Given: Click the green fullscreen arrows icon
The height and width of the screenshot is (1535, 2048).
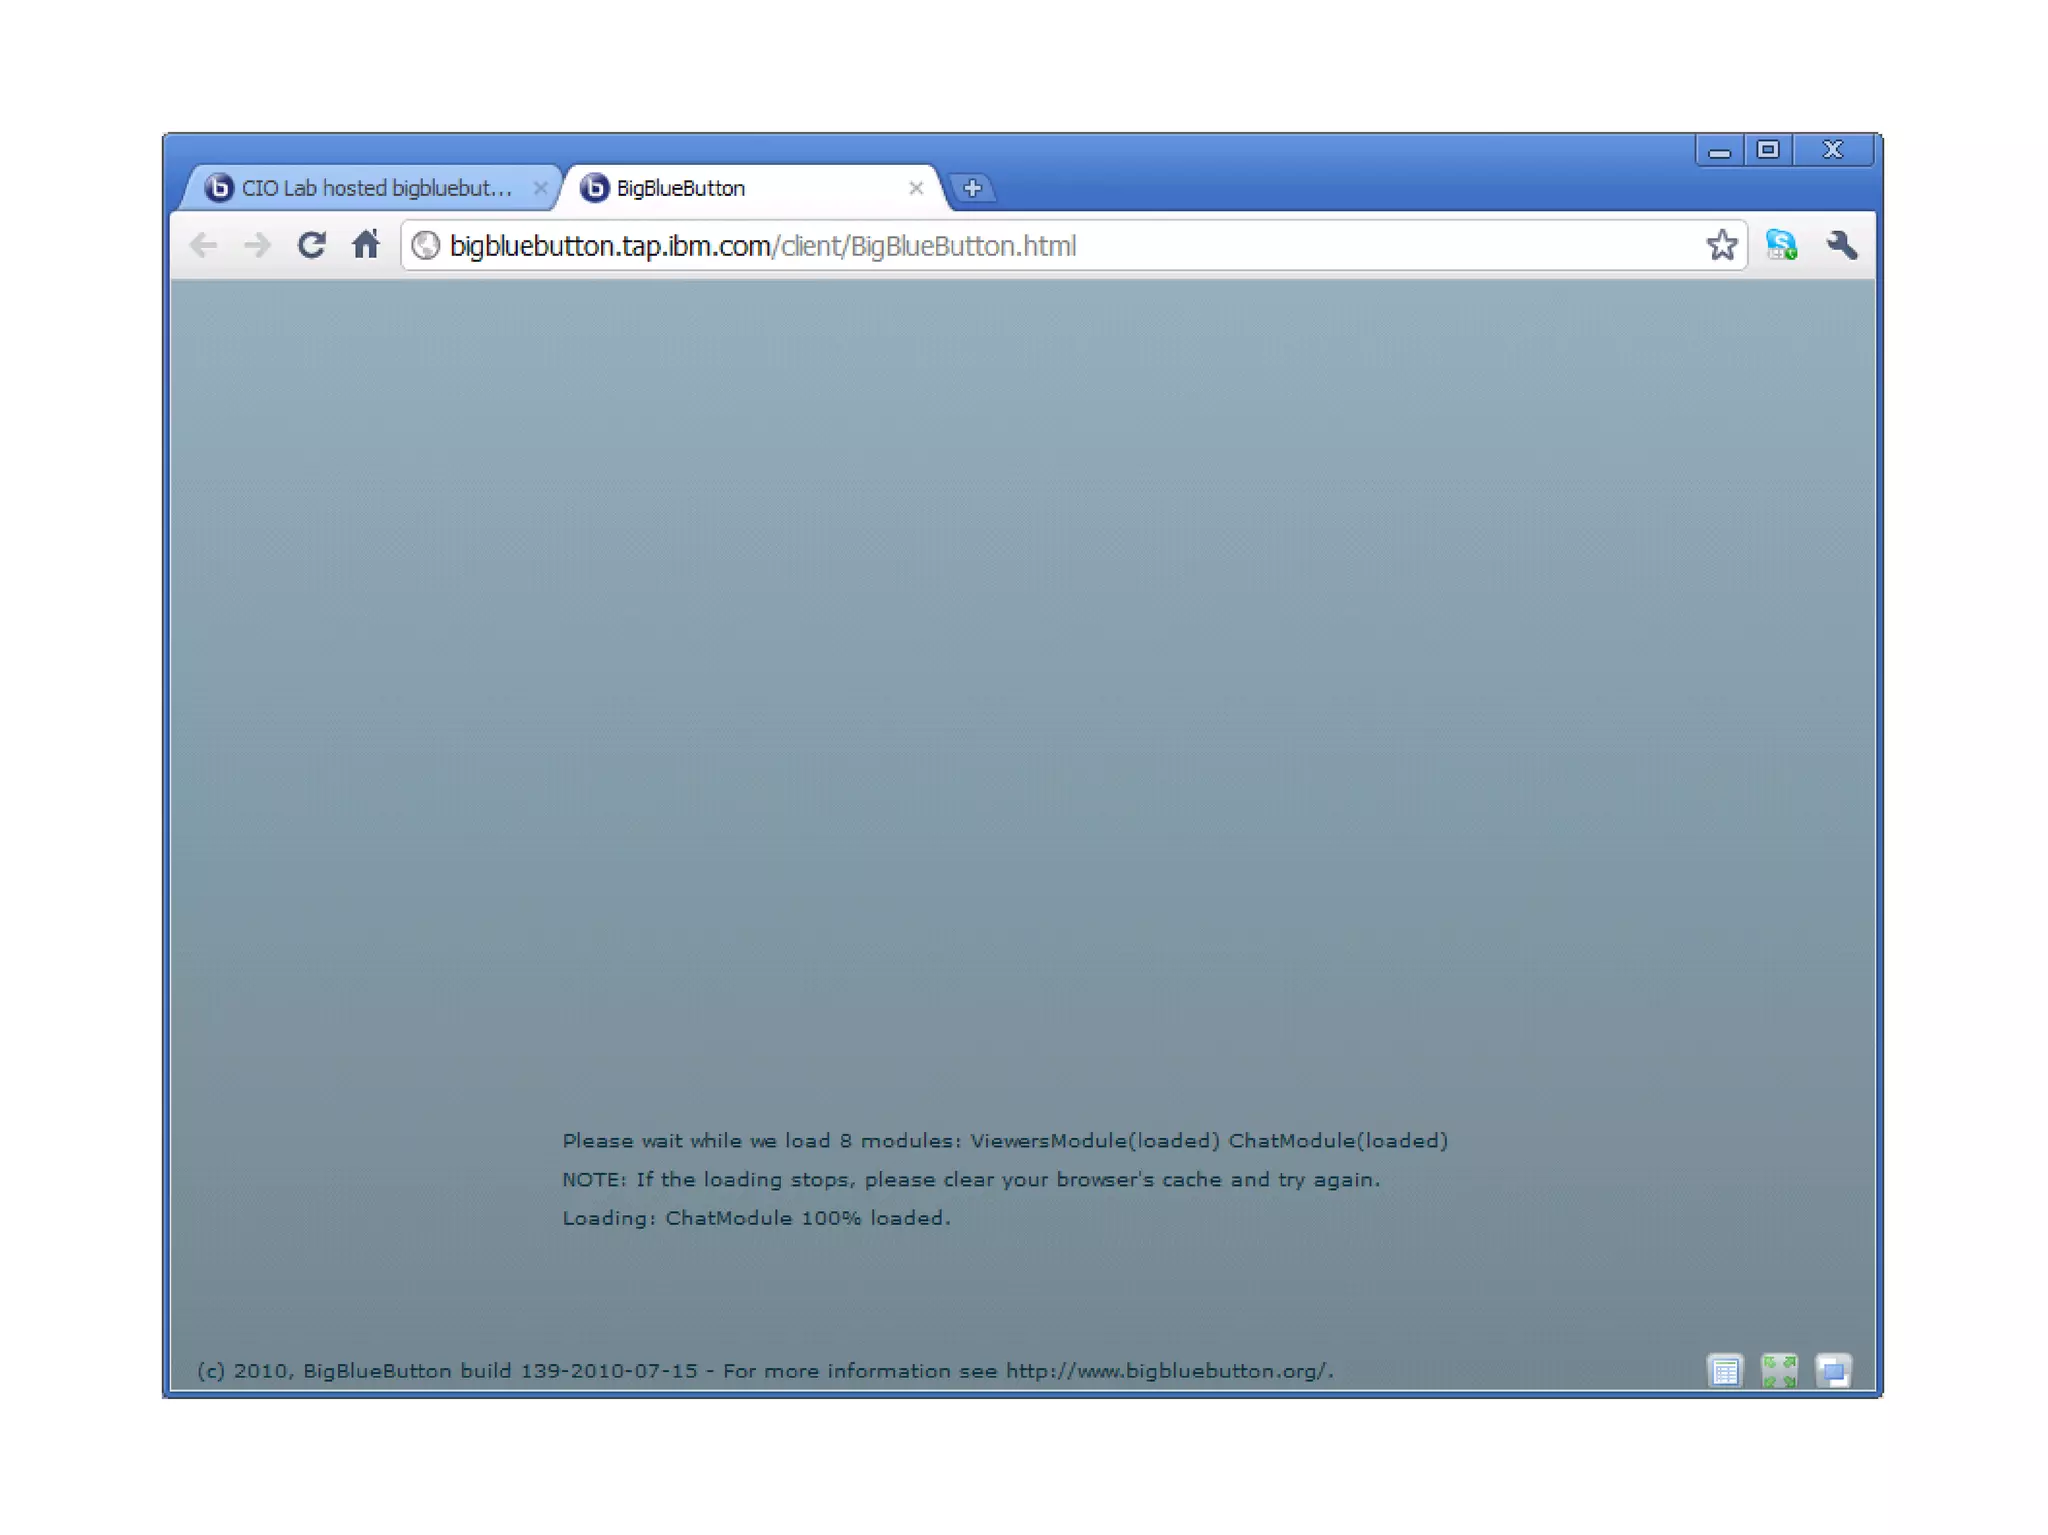Looking at the screenshot, I should point(1779,1370).
